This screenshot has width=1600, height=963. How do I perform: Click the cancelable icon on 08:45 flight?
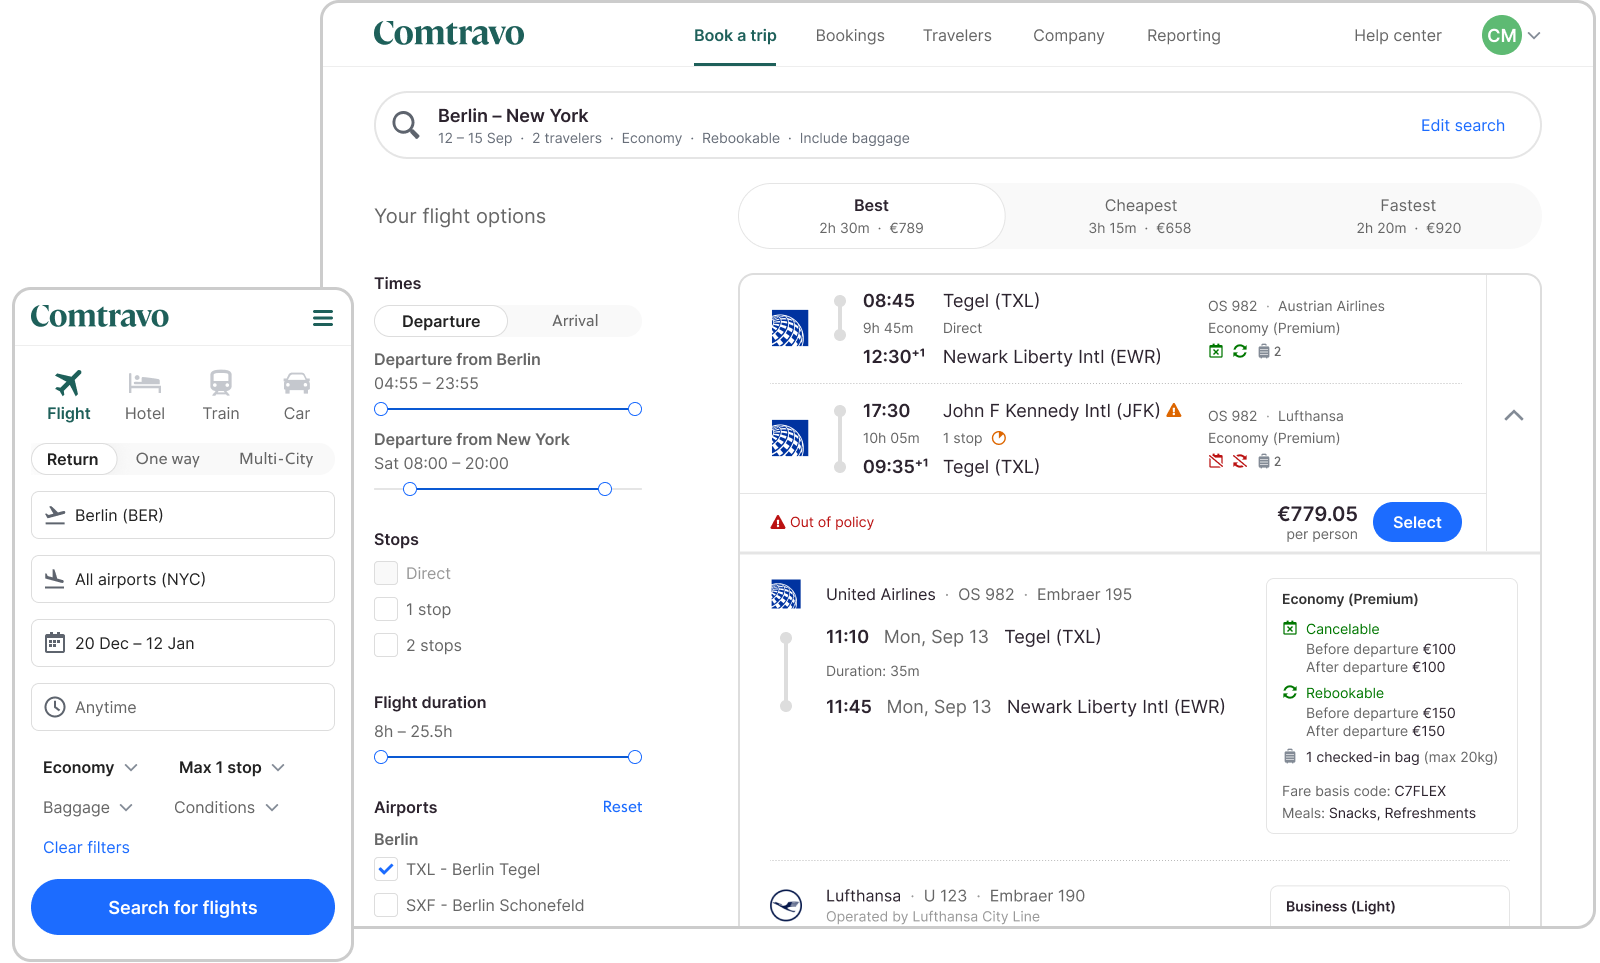pyautogui.click(x=1216, y=351)
